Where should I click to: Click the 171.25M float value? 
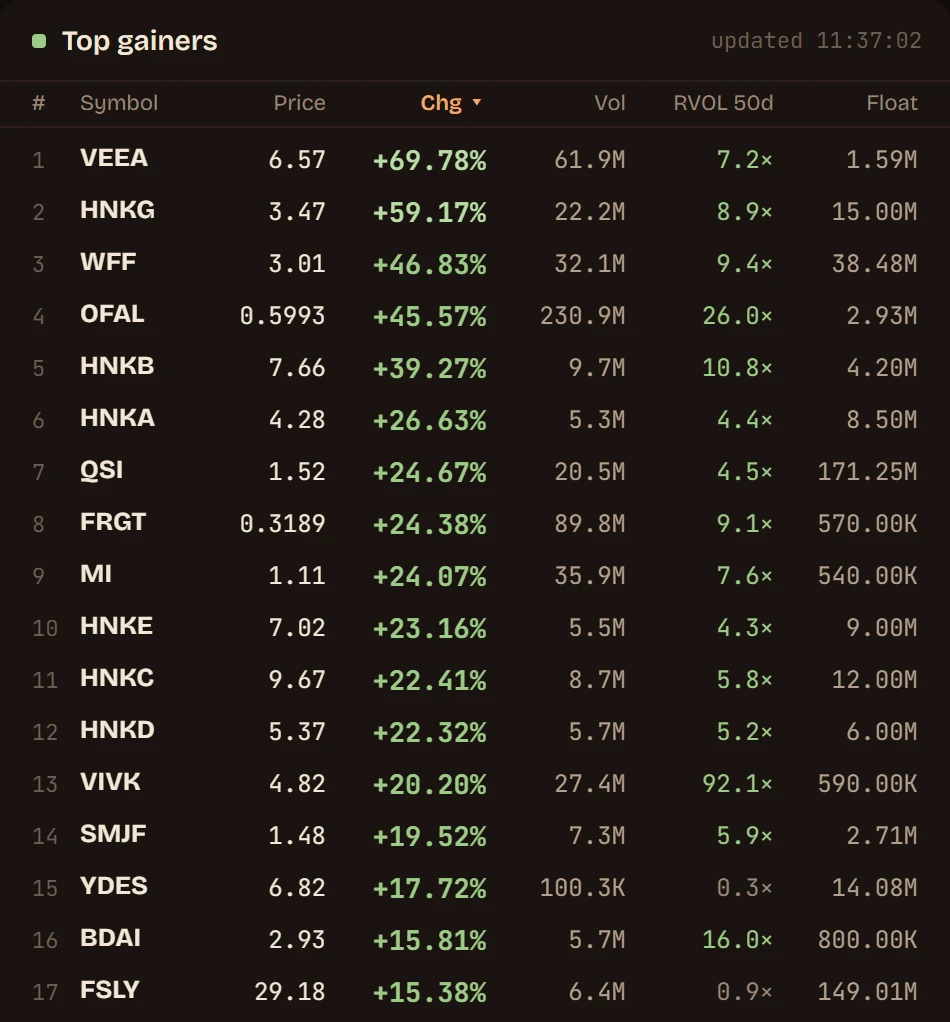click(x=867, y=472)
